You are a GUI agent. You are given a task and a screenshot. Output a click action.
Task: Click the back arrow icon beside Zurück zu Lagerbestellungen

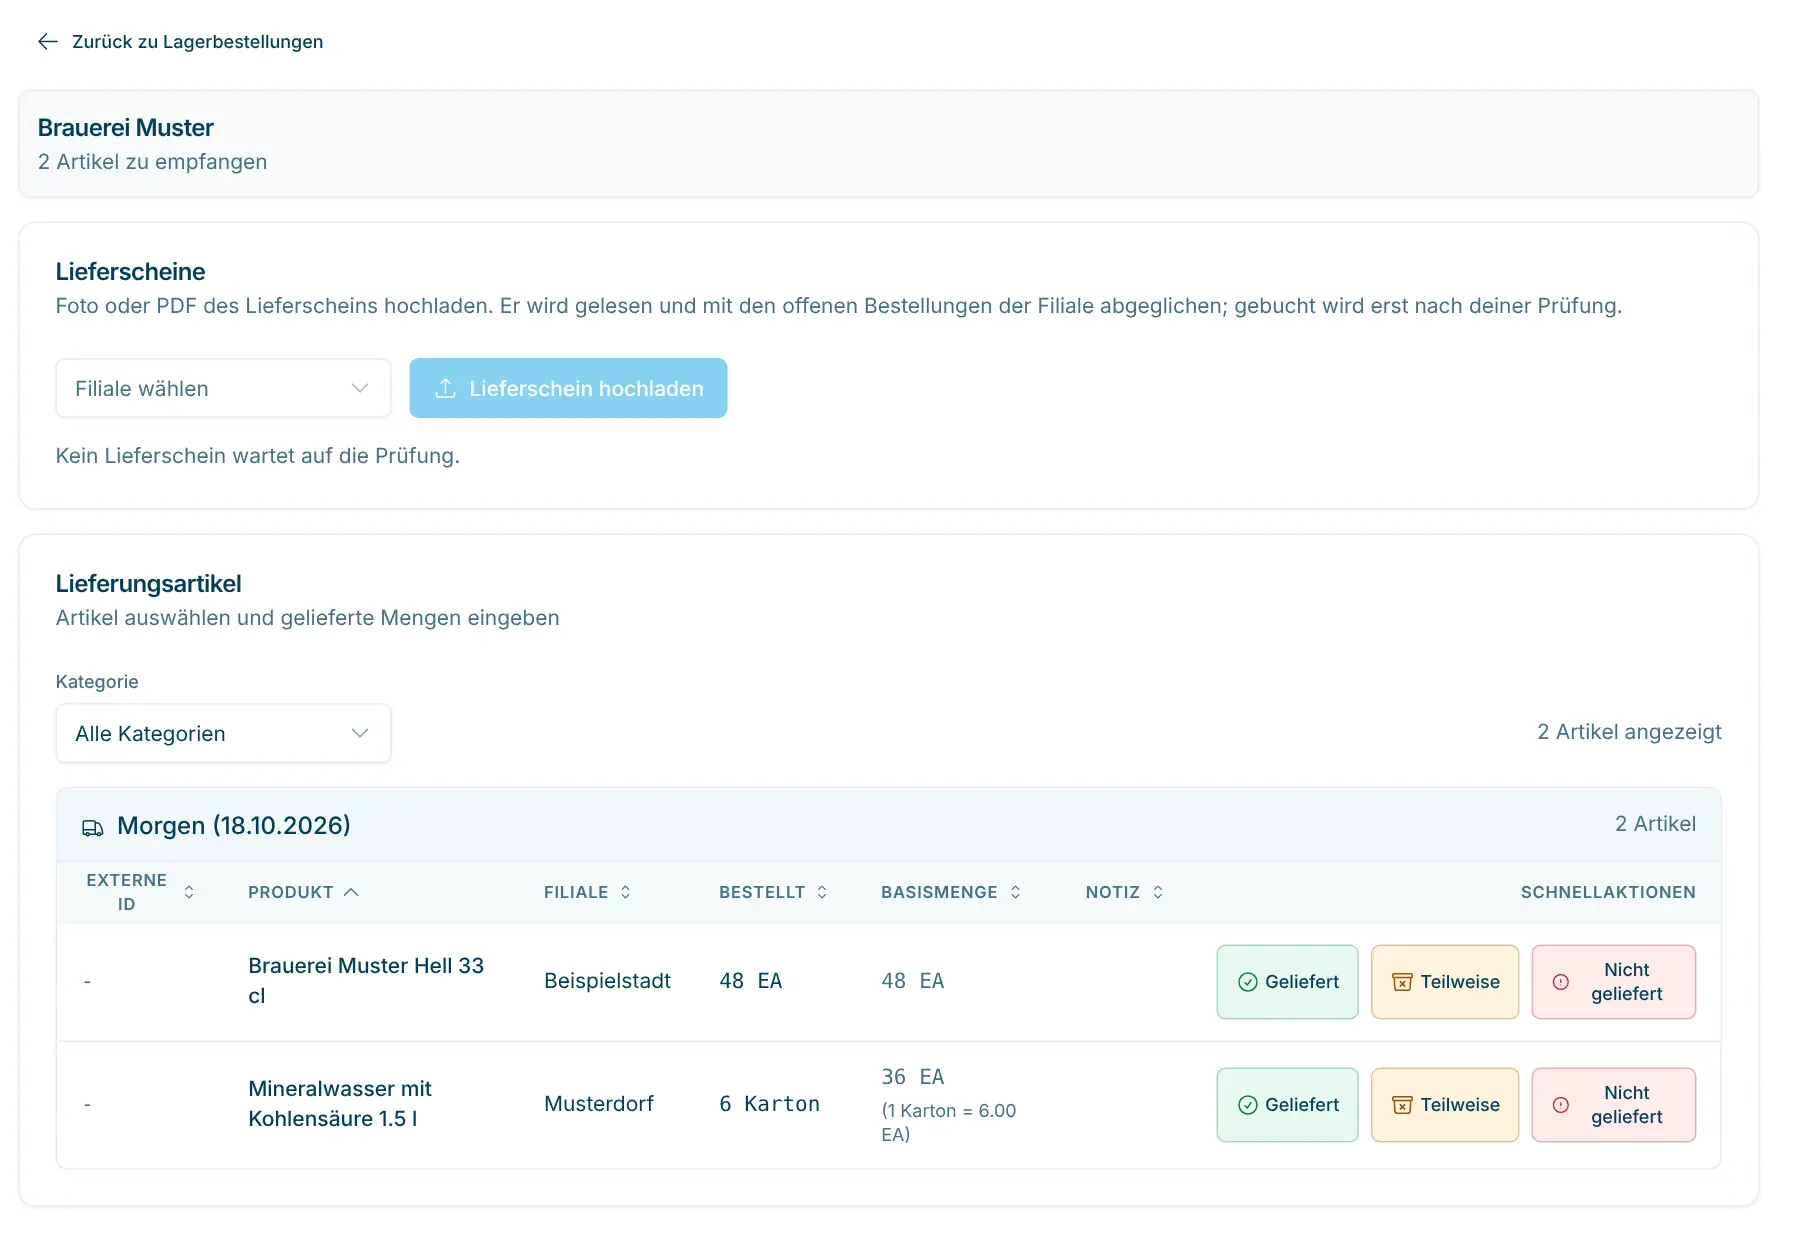[48, 41]
